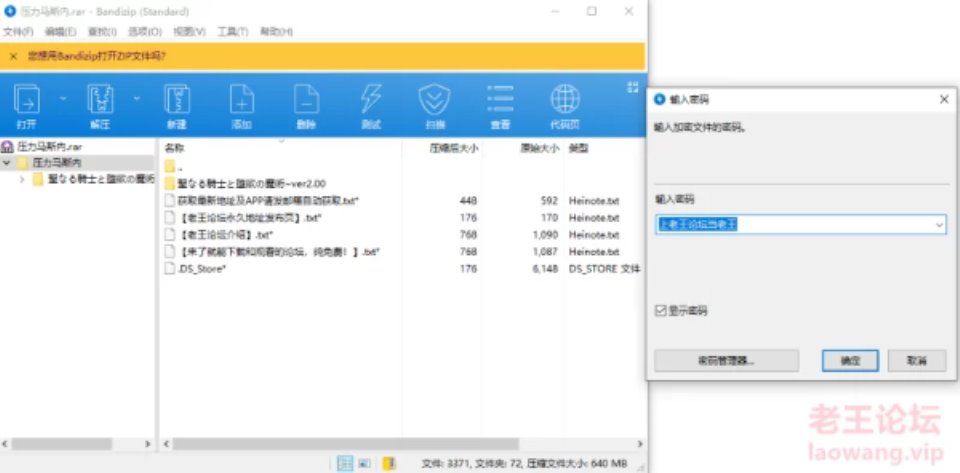Click the Add (添加) file icon
The image size is (960, 473).
point(242,100)
